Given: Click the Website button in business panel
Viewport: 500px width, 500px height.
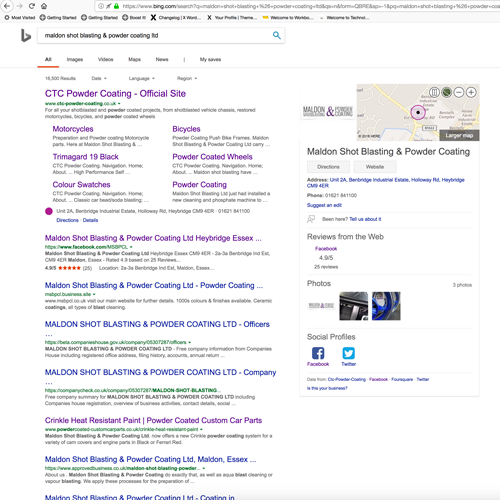Looking at the screenshot, I should (x=375, y=167).
